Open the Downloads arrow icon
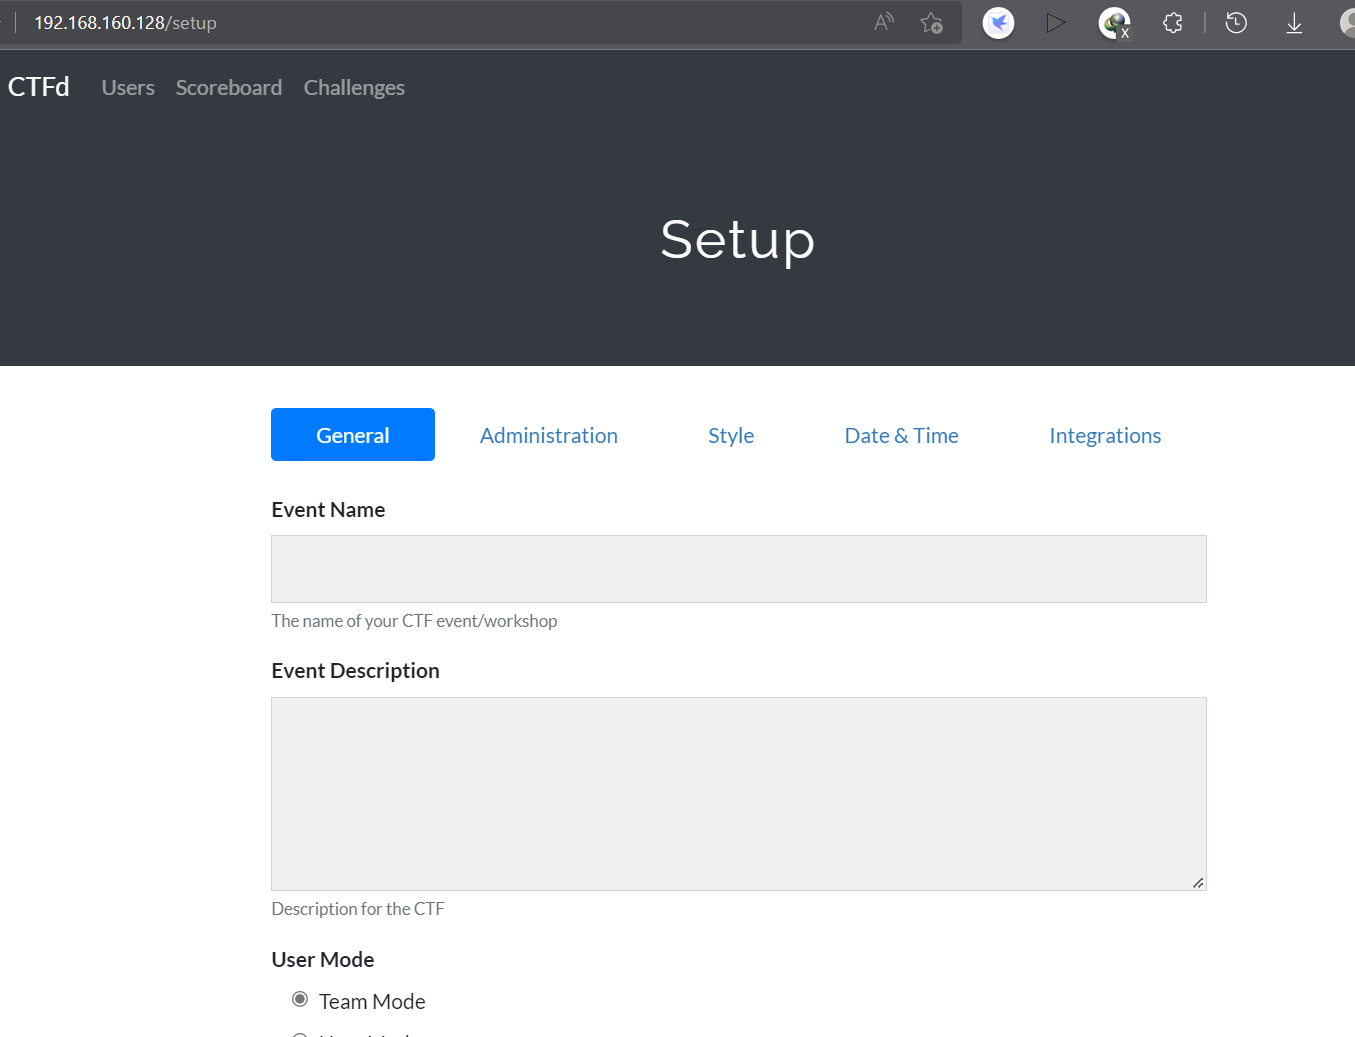 1294,22
